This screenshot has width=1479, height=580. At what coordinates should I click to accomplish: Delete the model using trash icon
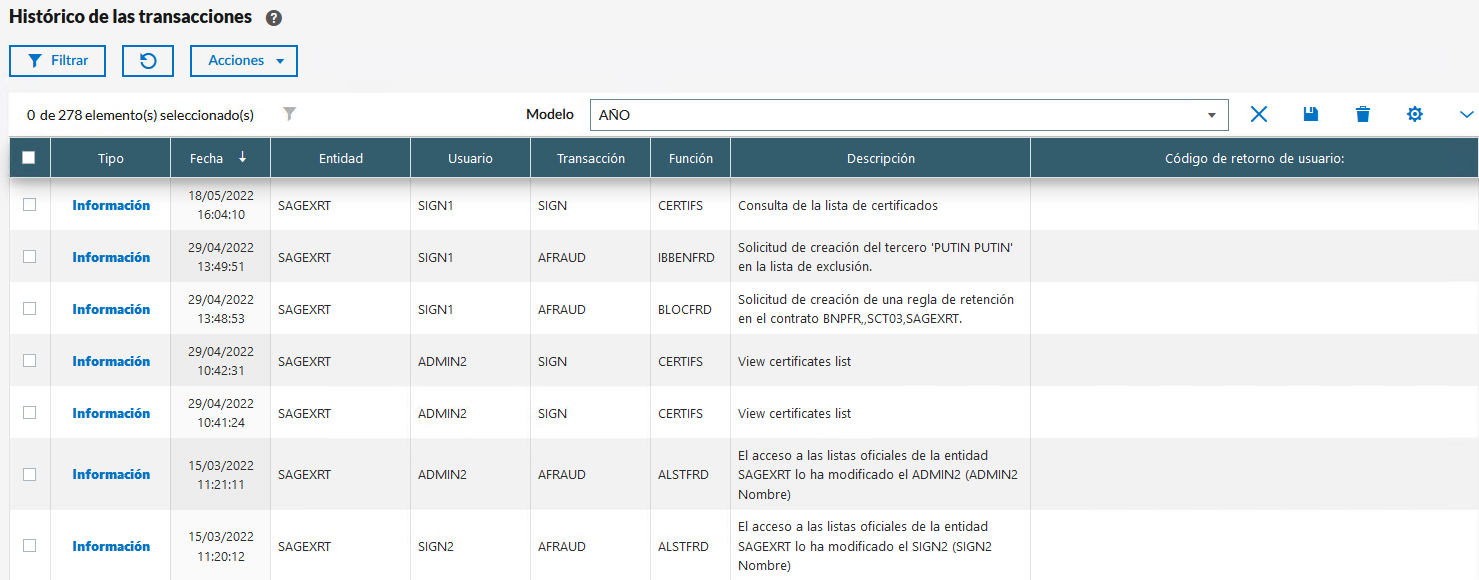[x=1362, y=114]
